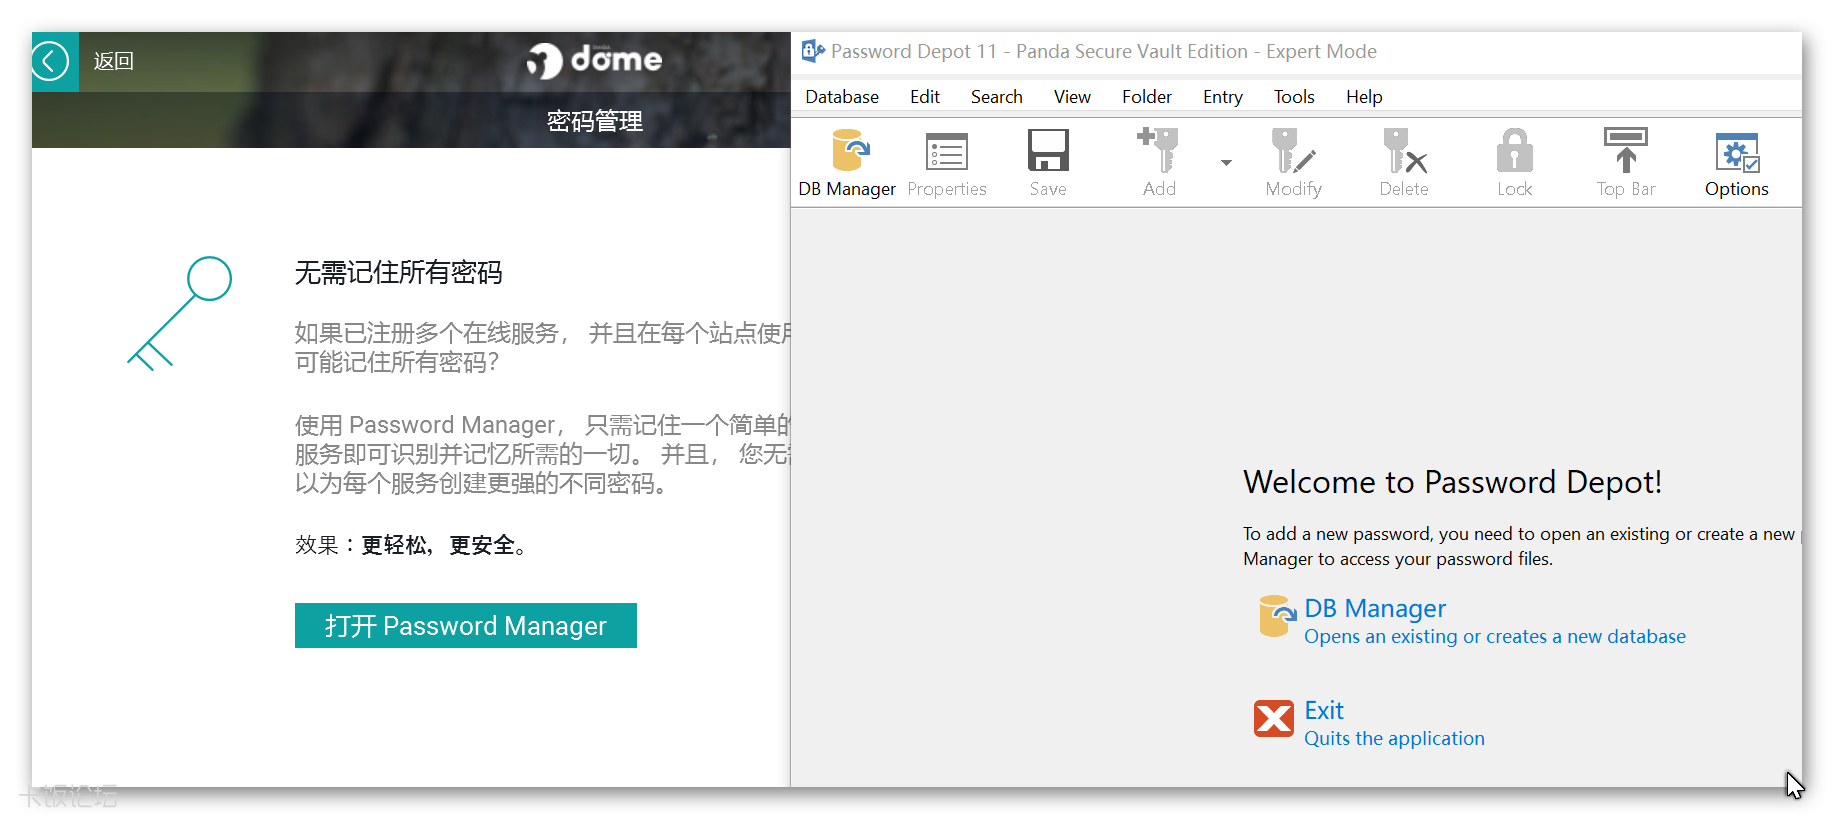
Task: Click the Properties toolbar icon
Action: click(x=946, y=163)
